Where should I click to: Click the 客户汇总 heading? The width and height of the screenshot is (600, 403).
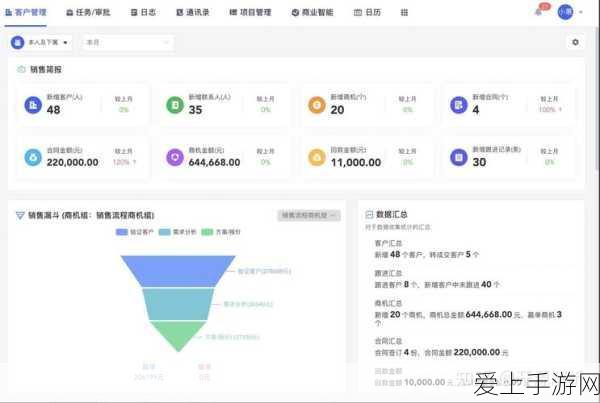(x=388, y=243)
